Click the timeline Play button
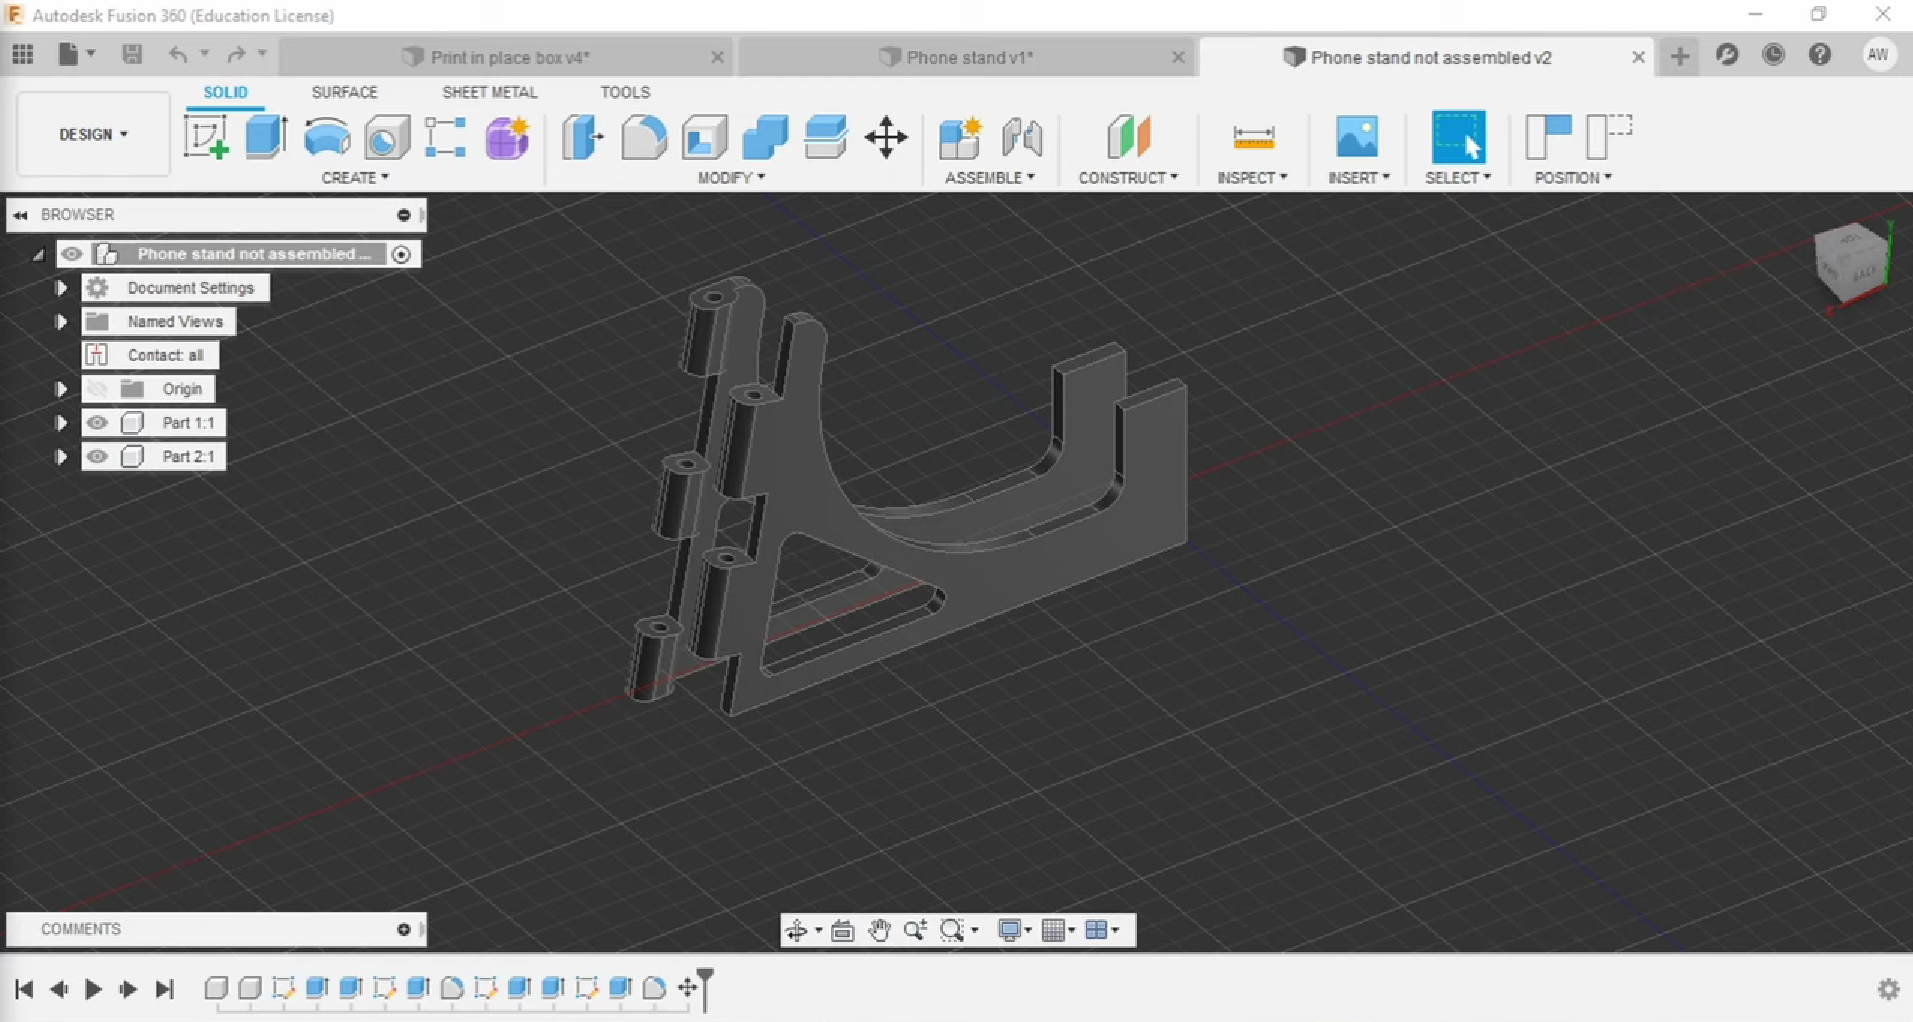 pyautogui.click(x=93, y=989)
